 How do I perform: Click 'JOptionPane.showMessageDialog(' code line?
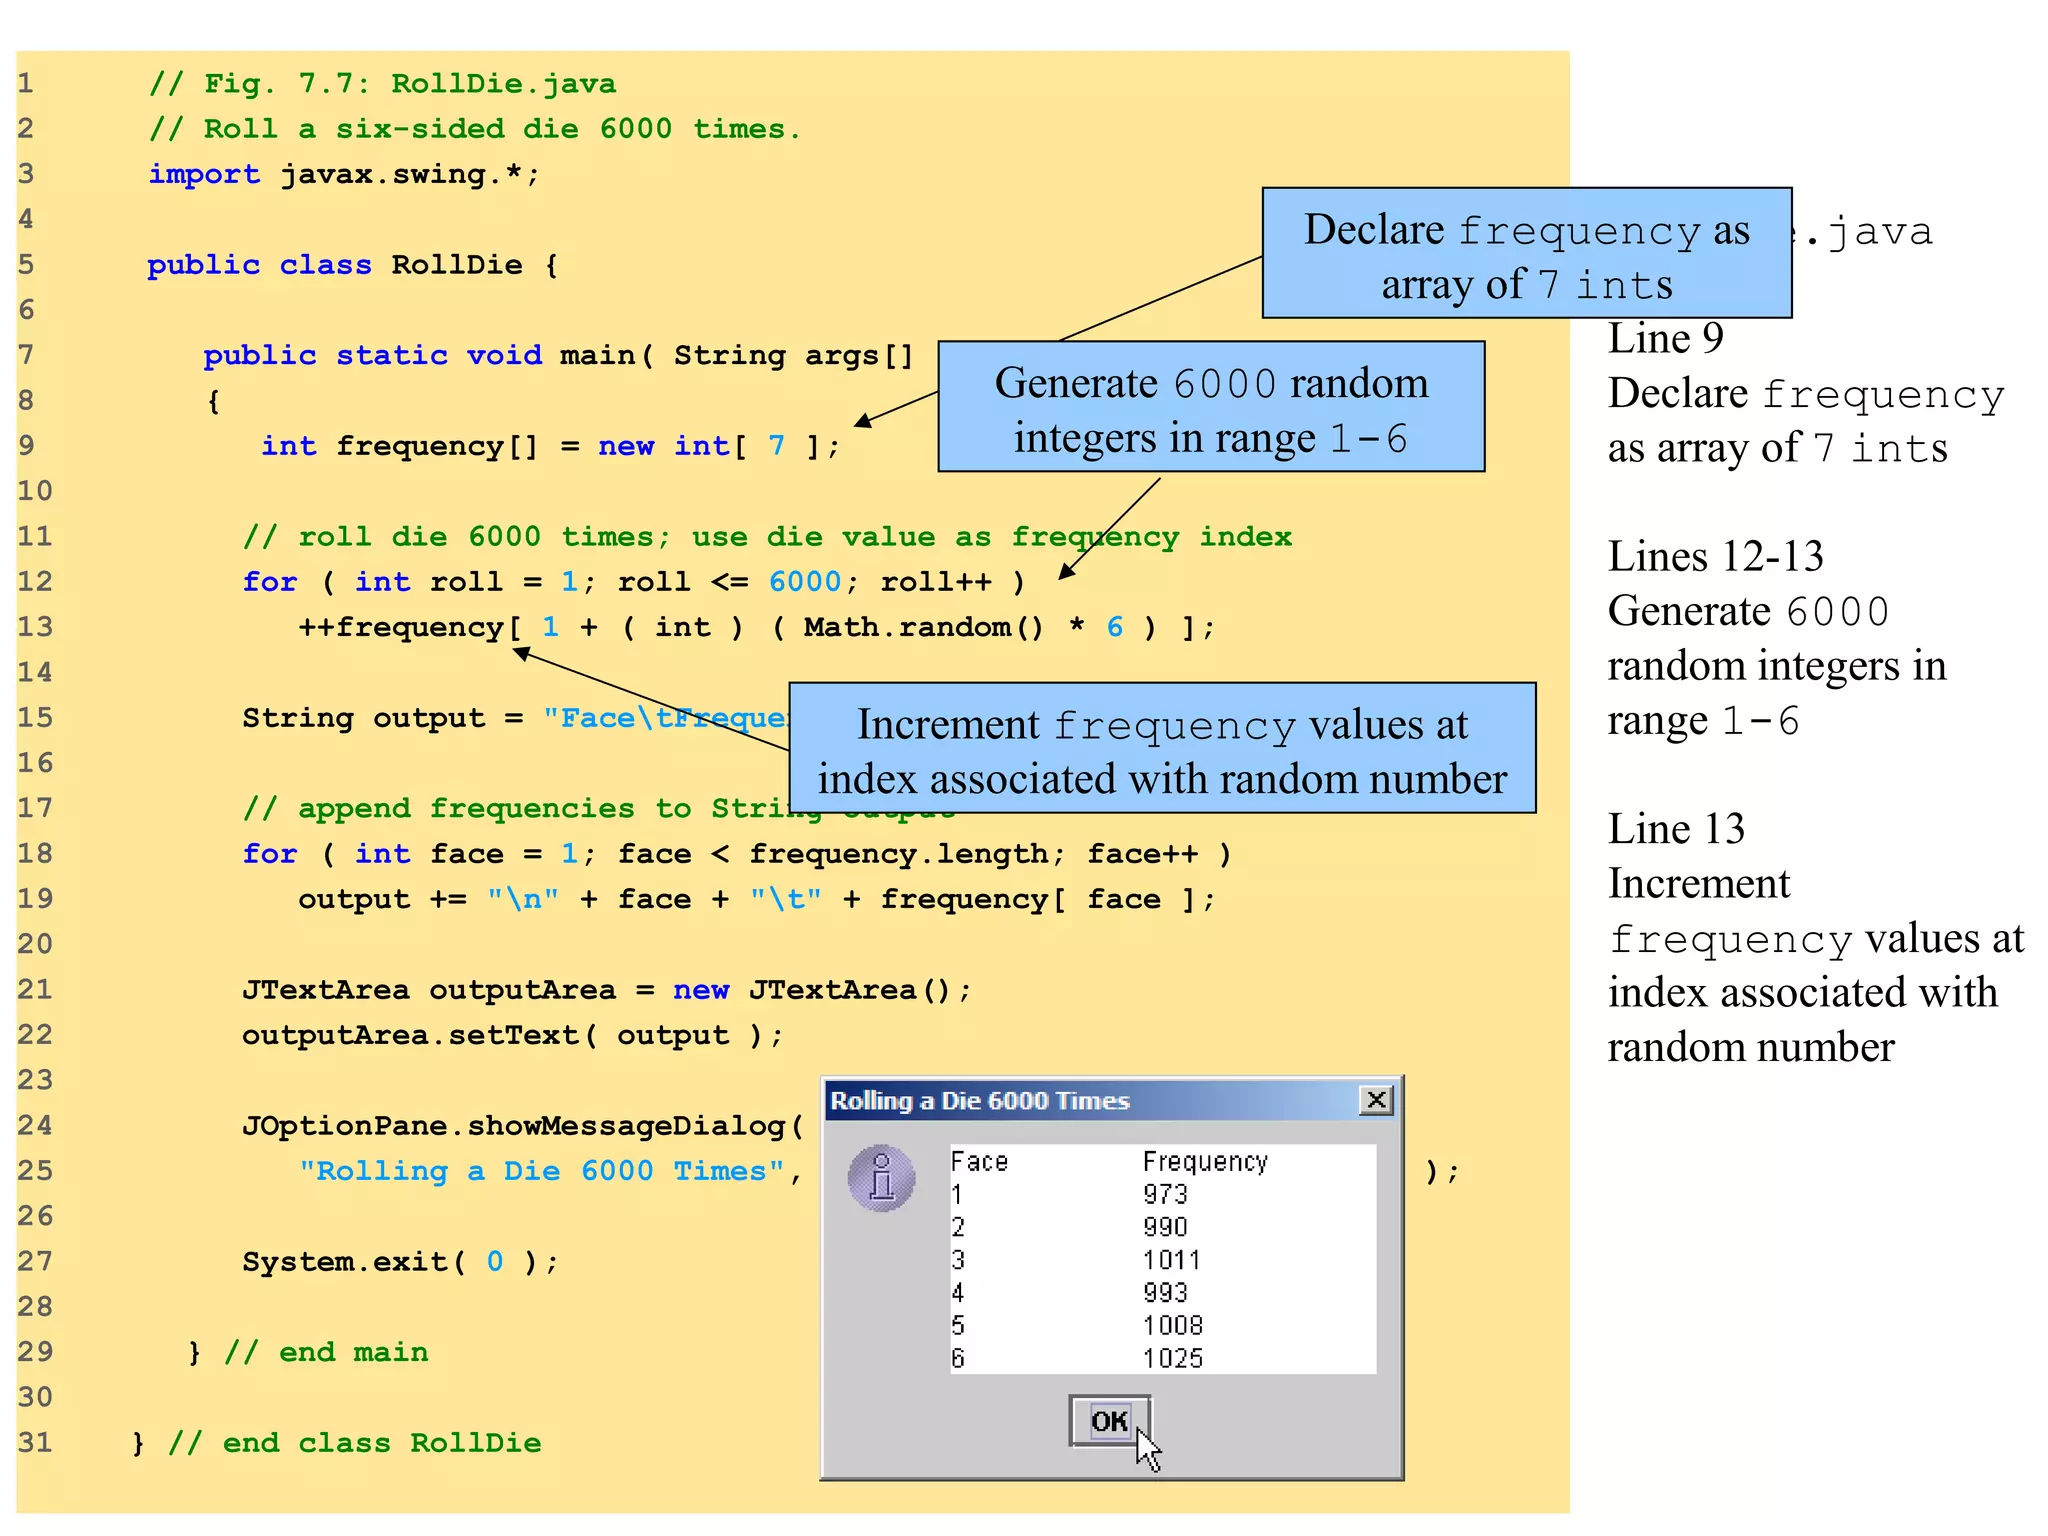coord(523,1126)
